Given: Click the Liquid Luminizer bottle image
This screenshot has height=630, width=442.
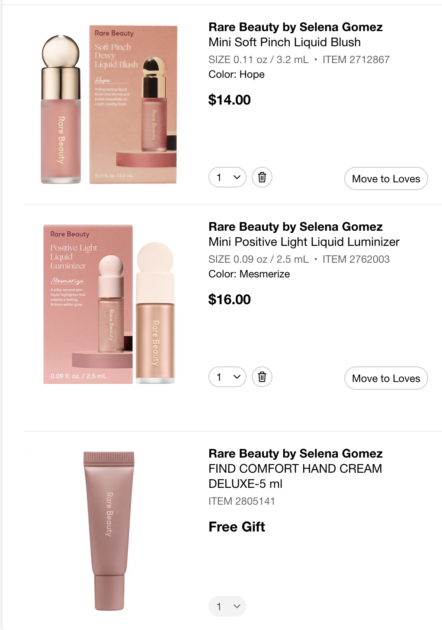Looking at the screenshot, I should [155, 312].
